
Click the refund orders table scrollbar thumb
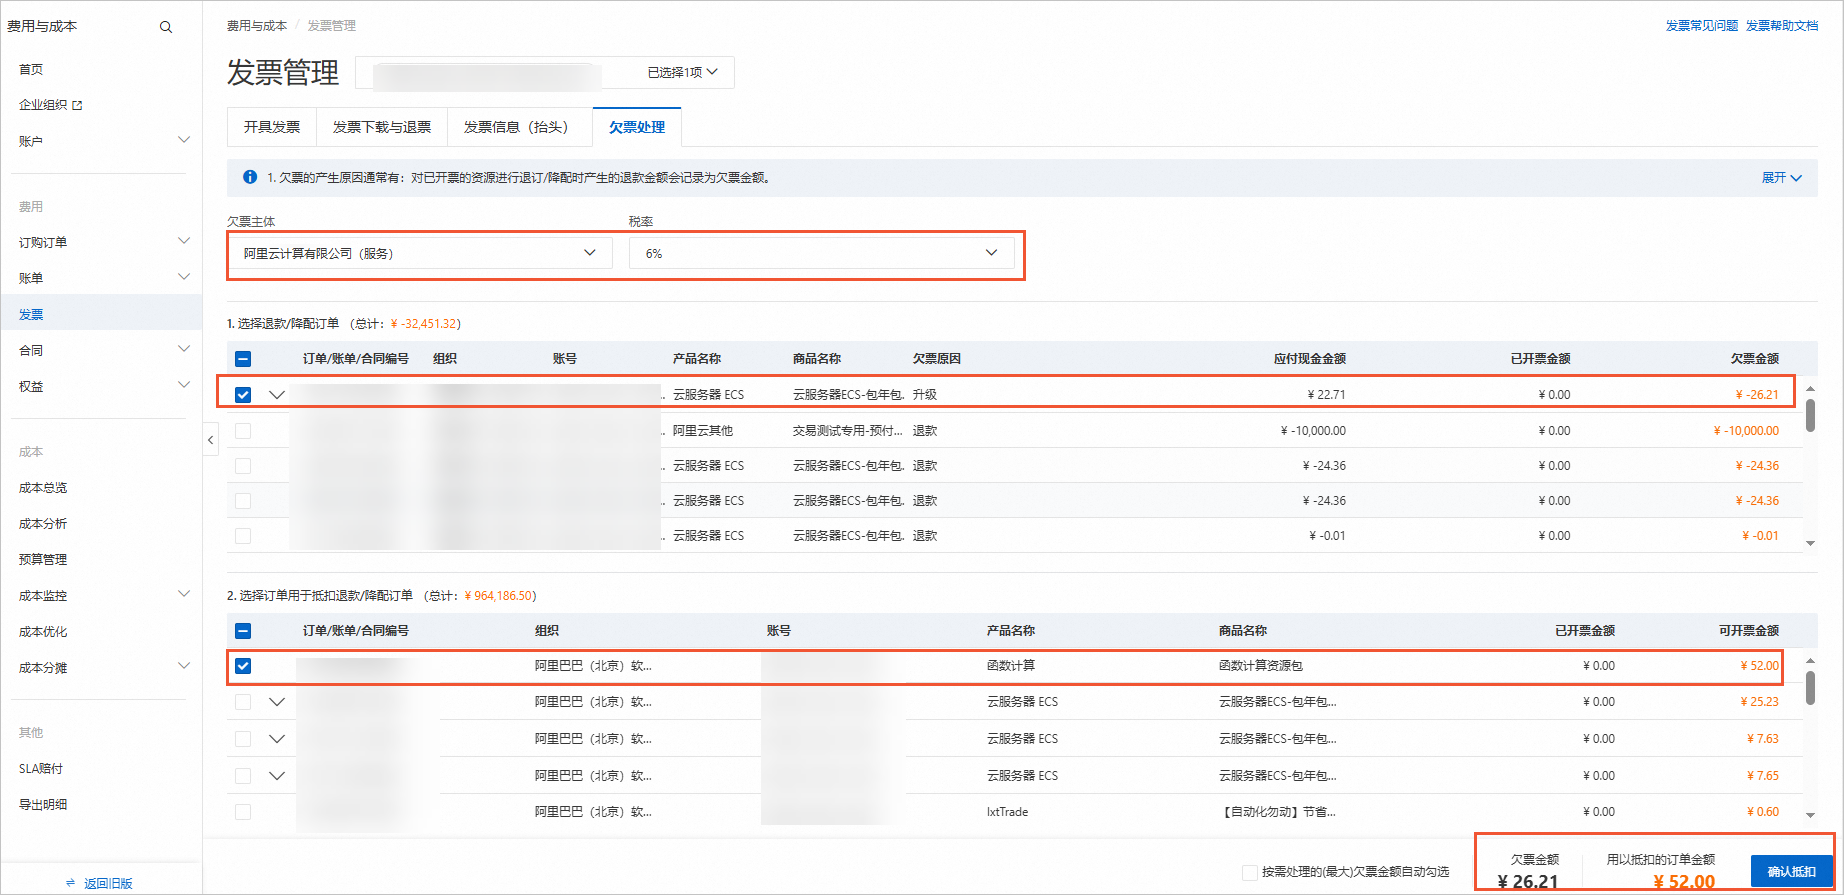(1810, 416)
